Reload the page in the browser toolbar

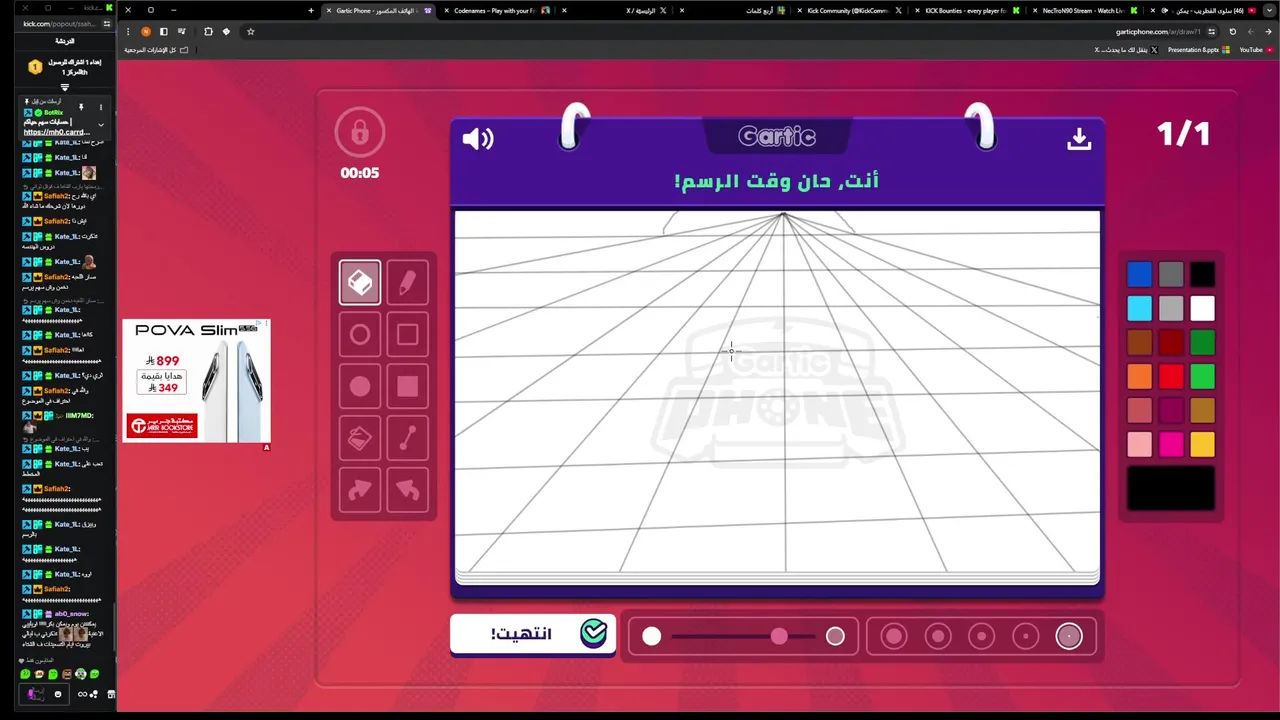point(1232,31)
